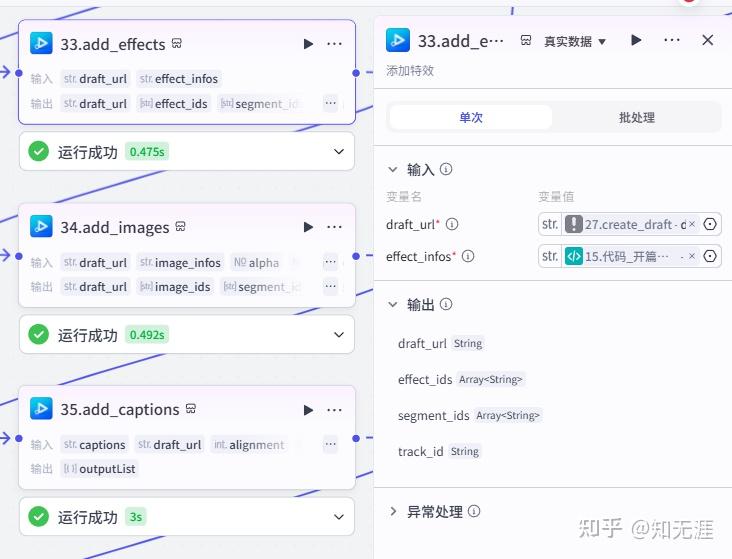
Task: Expand the 3s run result chevron
Action: (339, 517)
